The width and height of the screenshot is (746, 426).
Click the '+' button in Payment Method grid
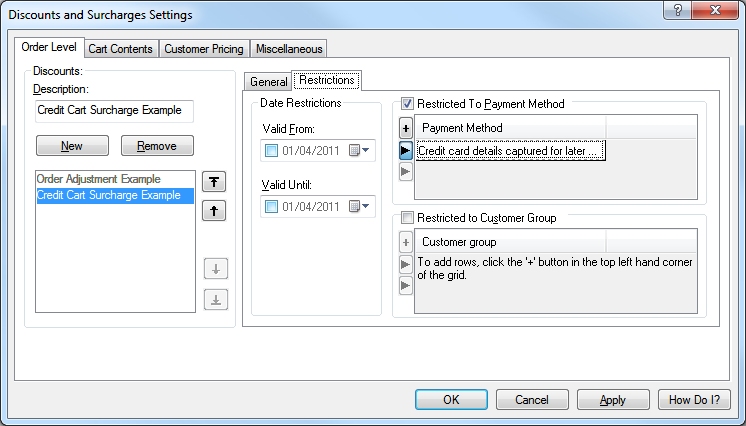click(405, 128)
